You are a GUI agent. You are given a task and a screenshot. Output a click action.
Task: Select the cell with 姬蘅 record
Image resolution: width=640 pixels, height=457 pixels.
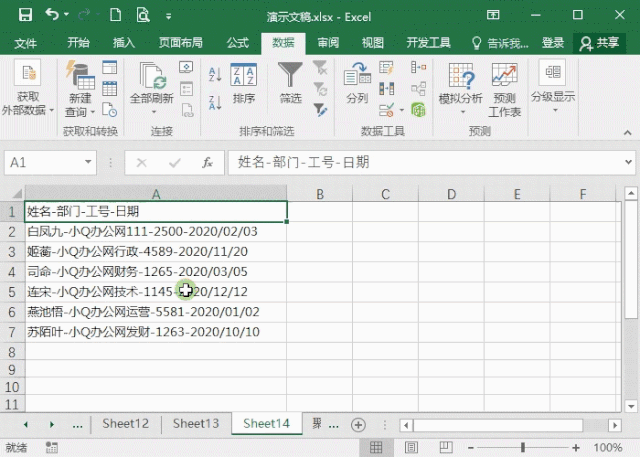coord(156,252)
